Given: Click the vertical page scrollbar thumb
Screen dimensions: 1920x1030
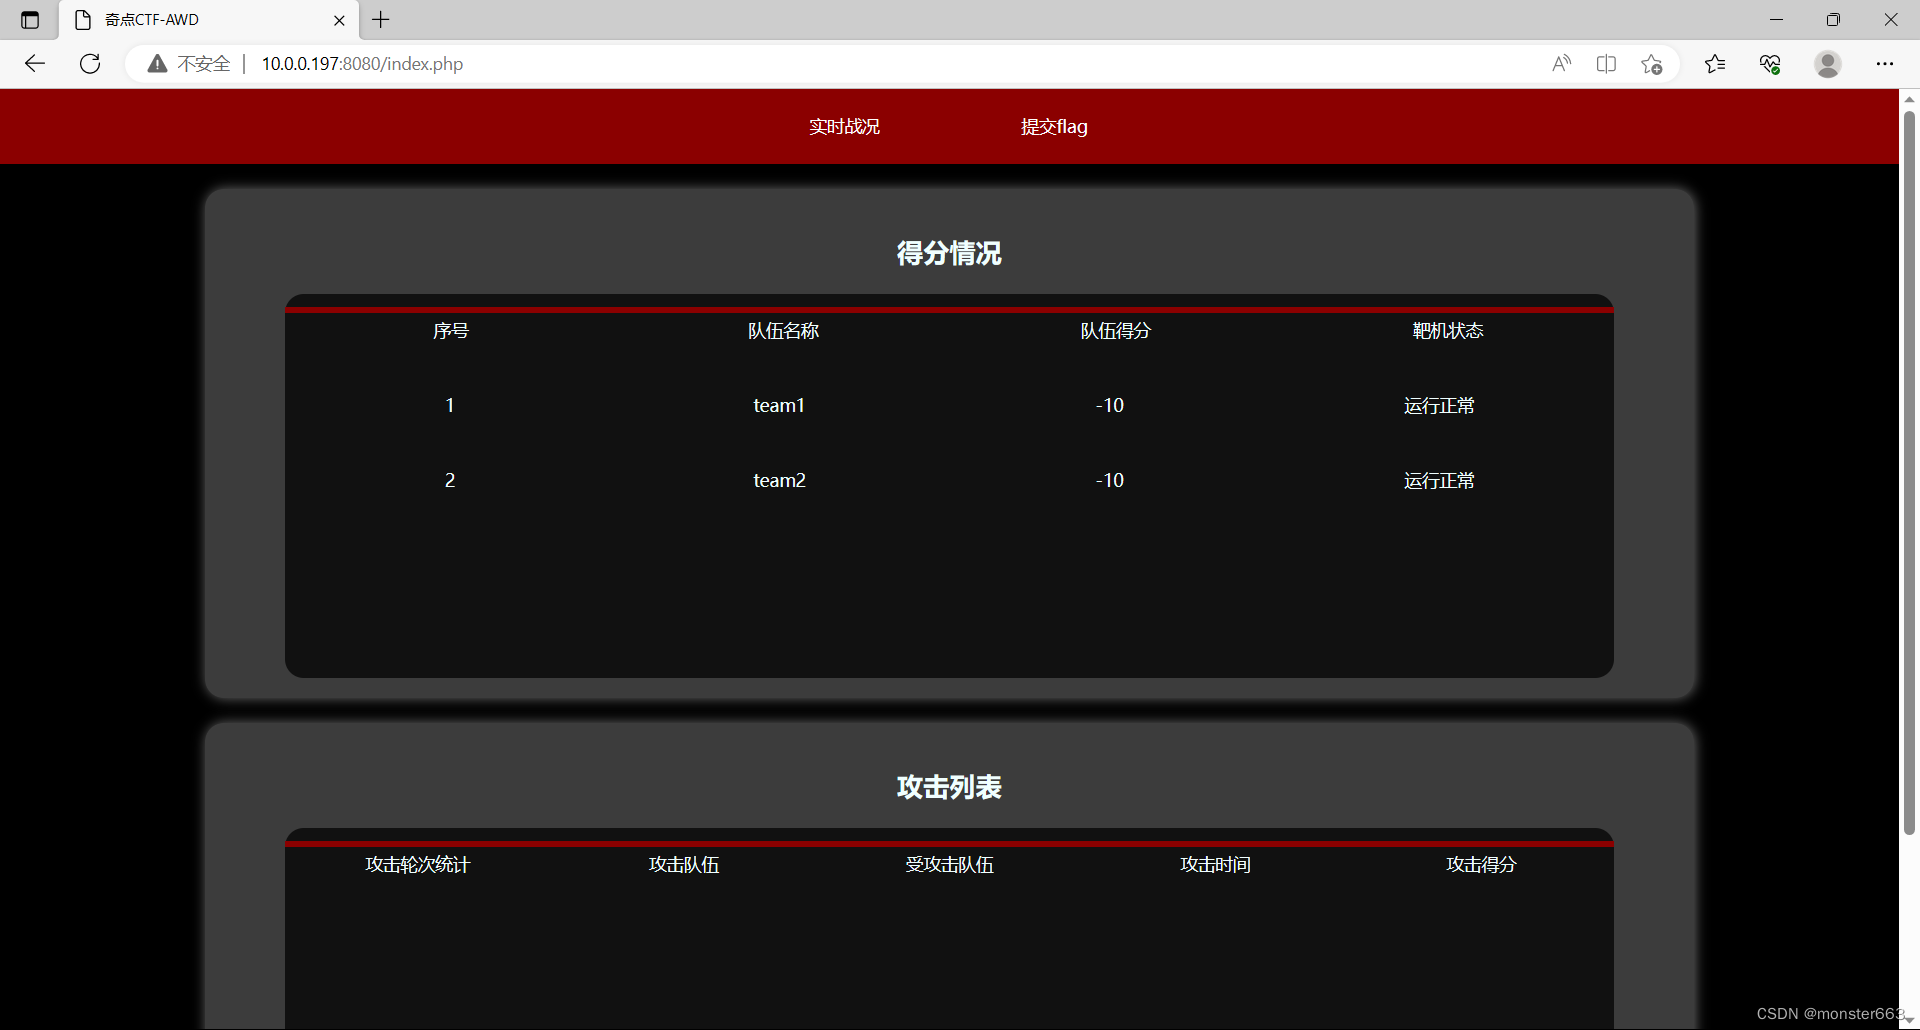Looking at the screenshot, I should (1909, 472).
